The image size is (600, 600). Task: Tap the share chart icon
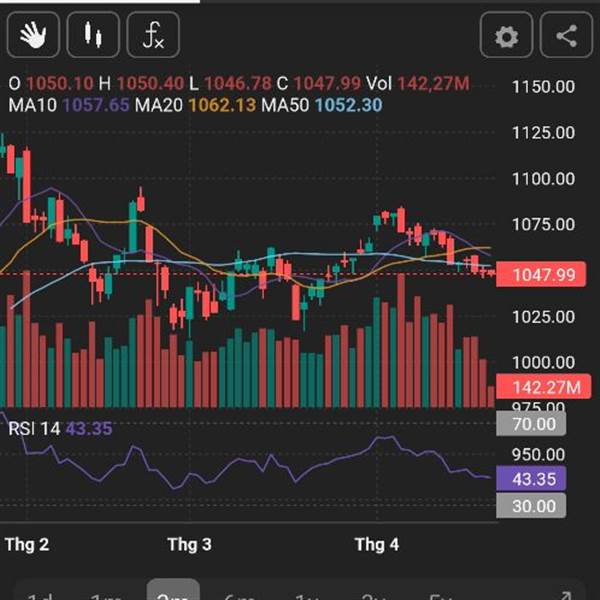click(x=566, y=35)
